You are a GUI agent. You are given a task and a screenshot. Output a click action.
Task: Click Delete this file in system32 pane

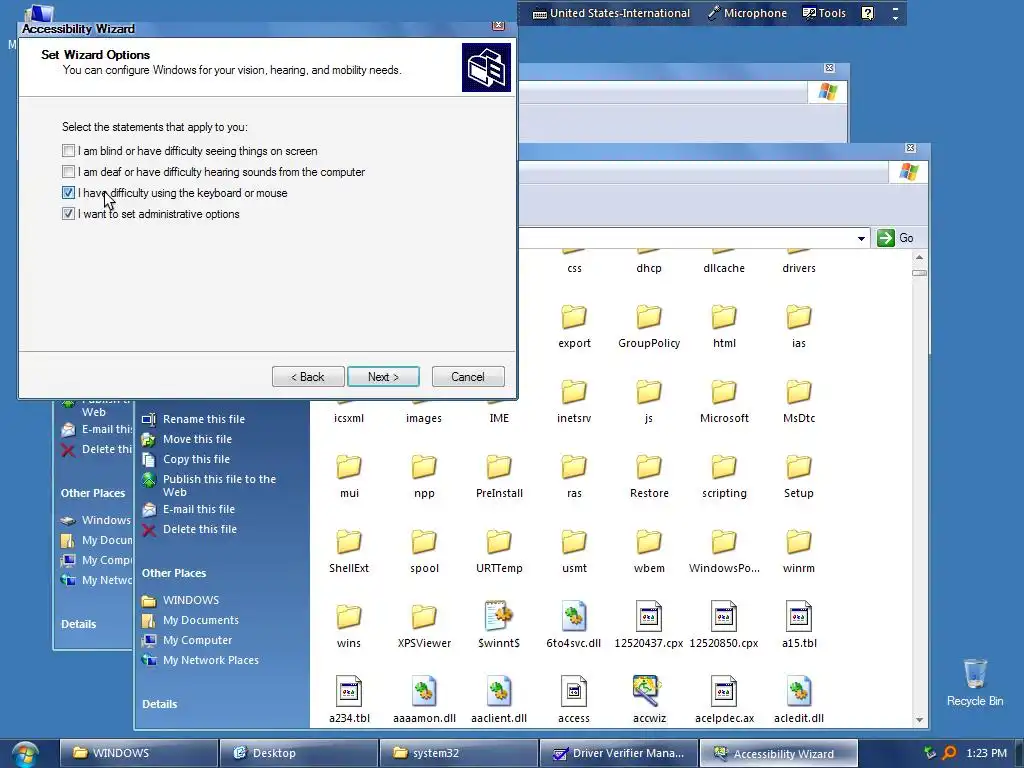point(200,529)
